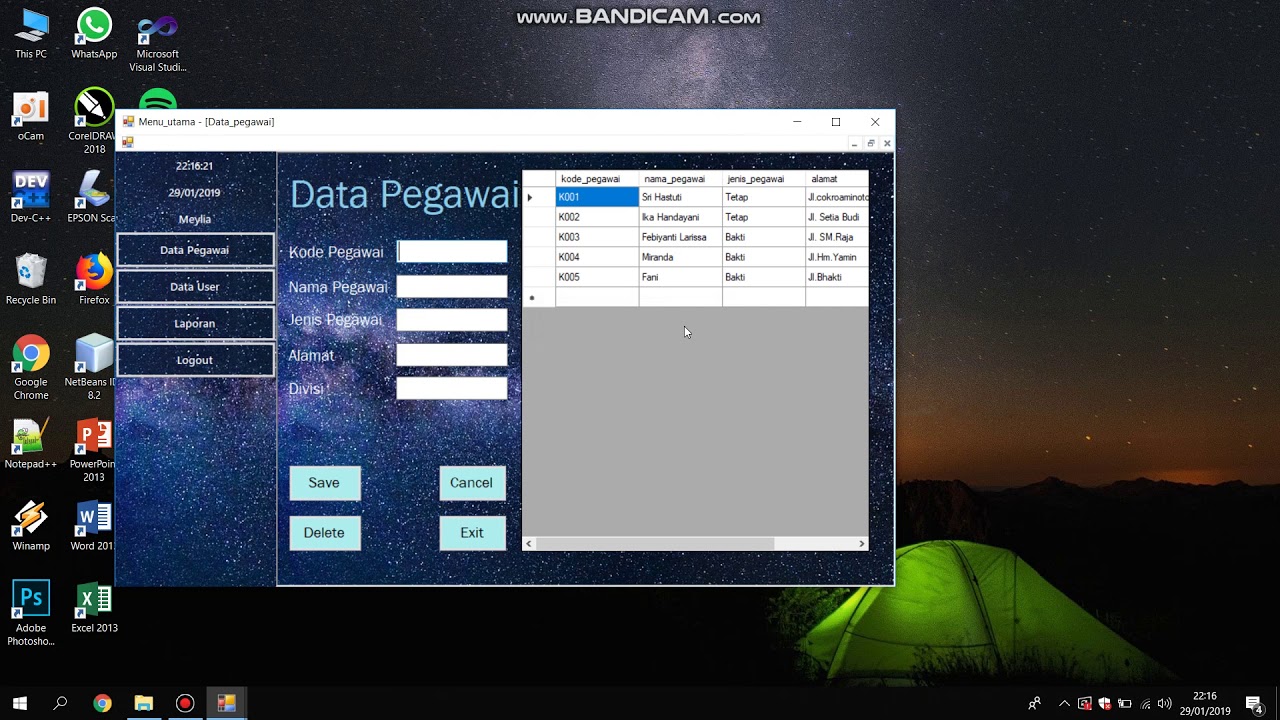Open the Recycle Bin
Screen dimensions: 1280x720
pyautogui.click(x=31, y=280)
